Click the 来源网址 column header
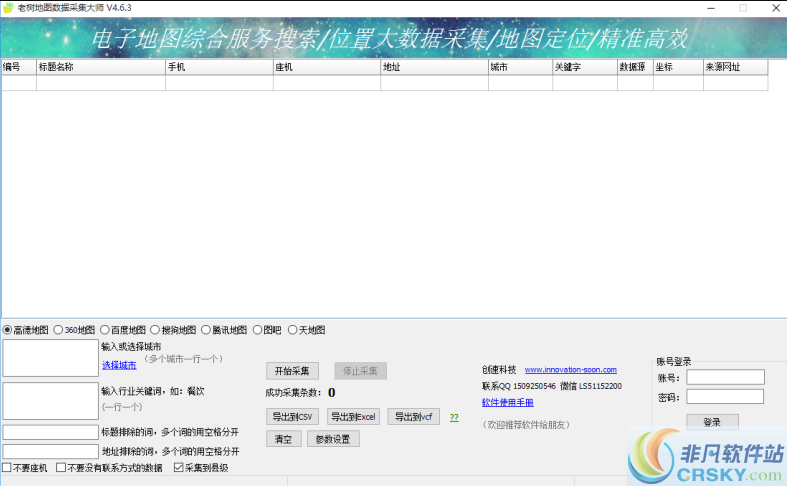The height and width of the screenshot is (486, 787). coord(736,67)
